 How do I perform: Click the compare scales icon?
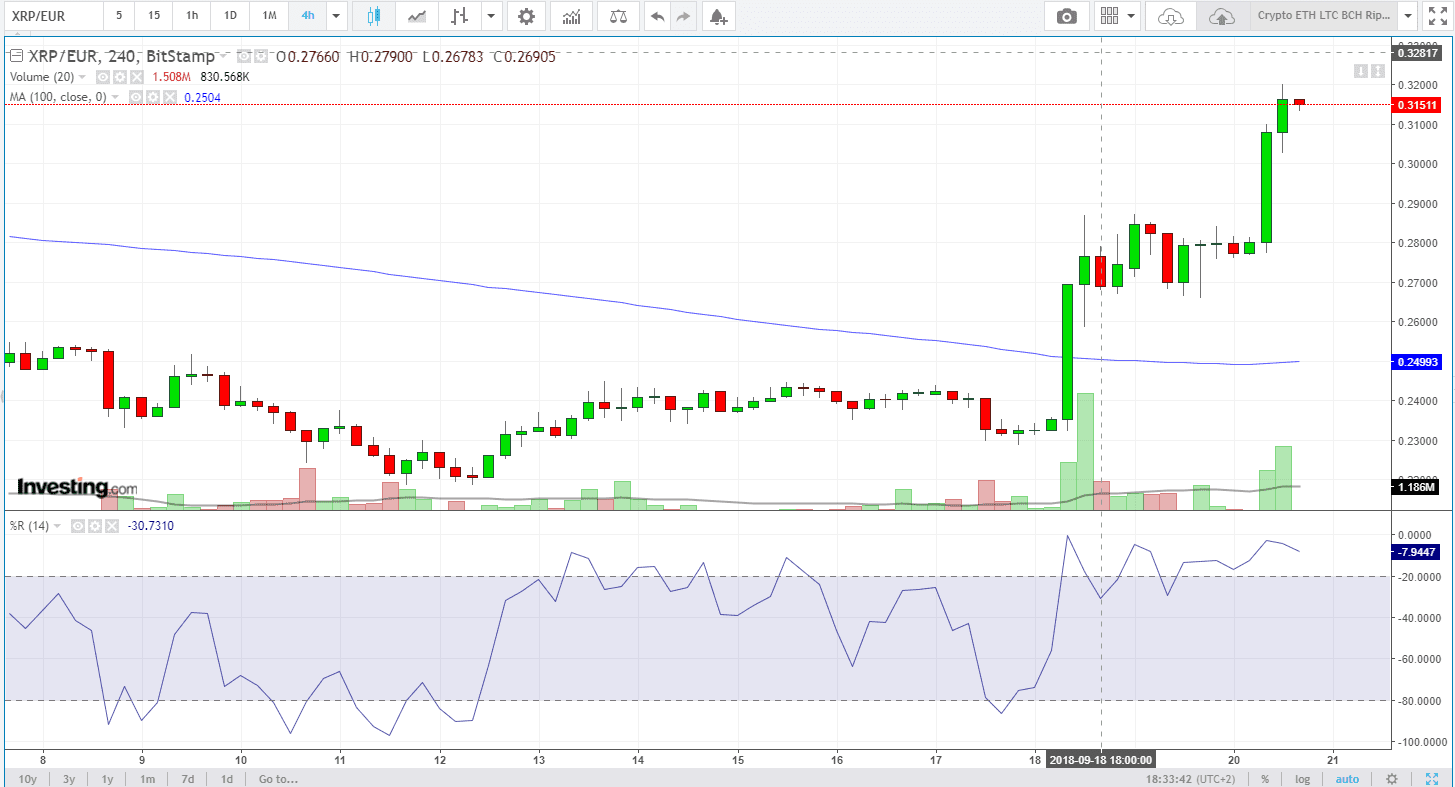(620, 16)
